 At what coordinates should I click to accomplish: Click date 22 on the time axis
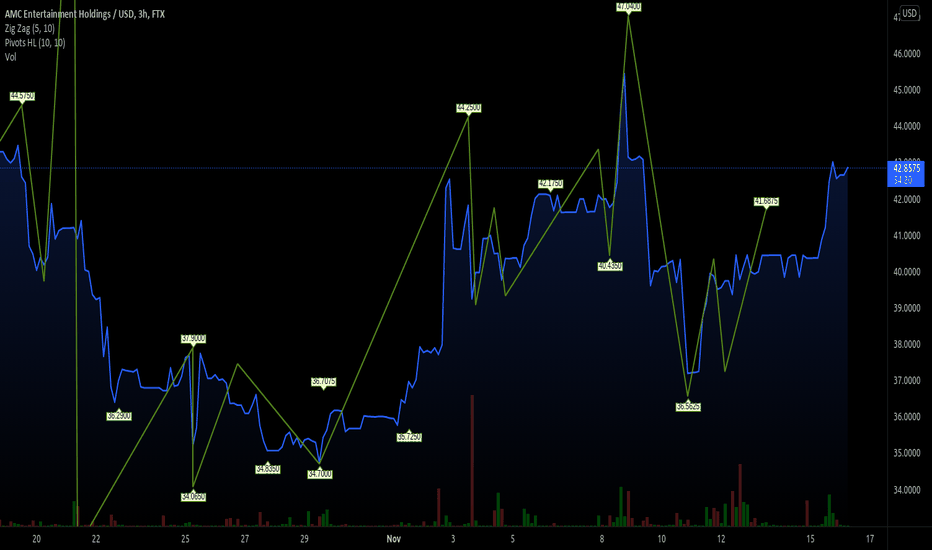[x=96, y=539]
